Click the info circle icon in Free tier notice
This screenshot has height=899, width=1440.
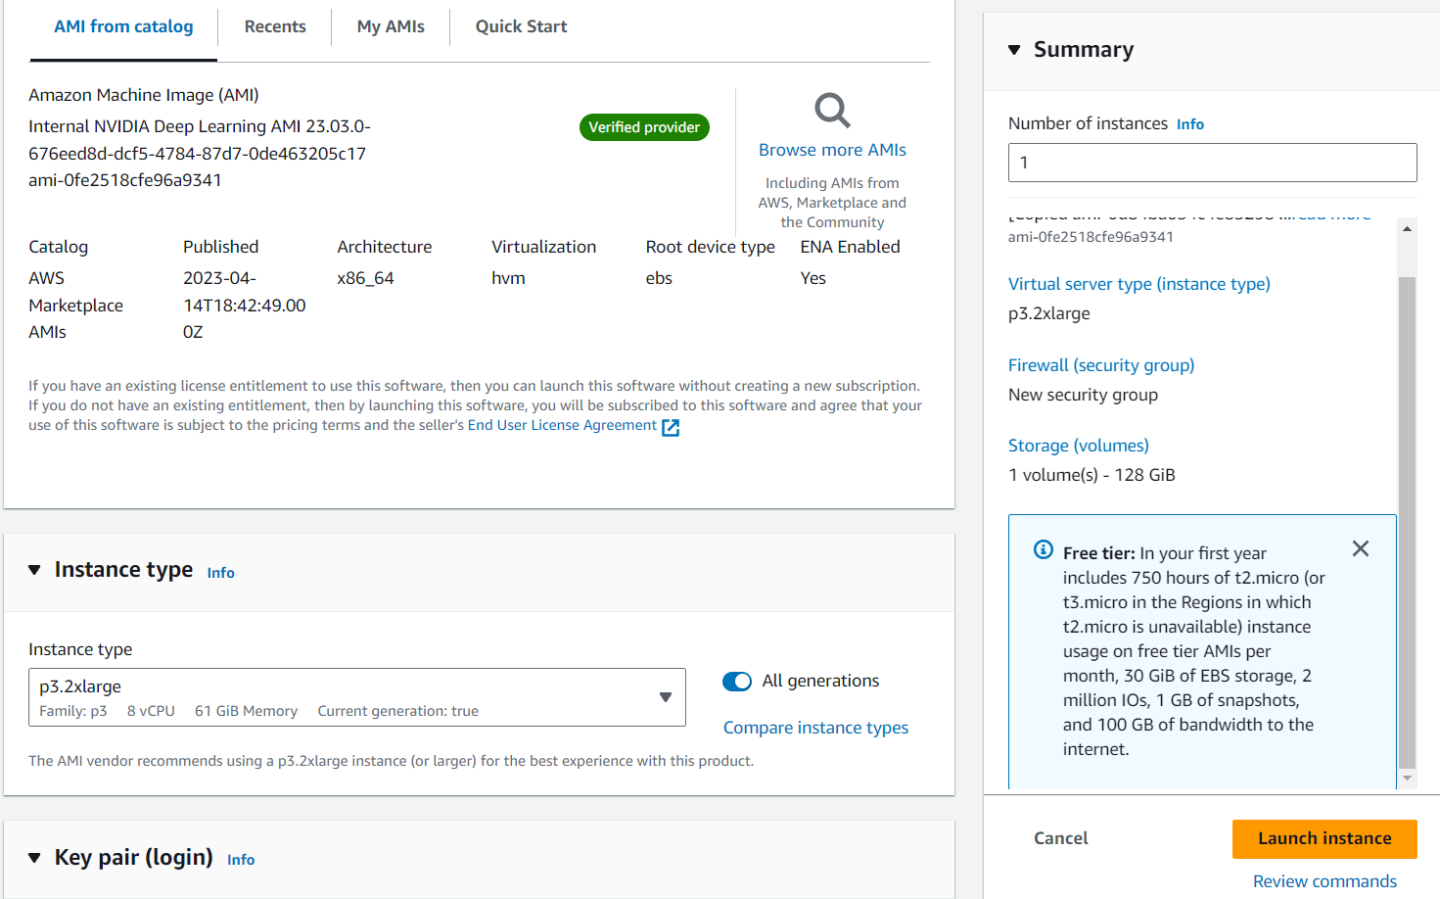1043,550
